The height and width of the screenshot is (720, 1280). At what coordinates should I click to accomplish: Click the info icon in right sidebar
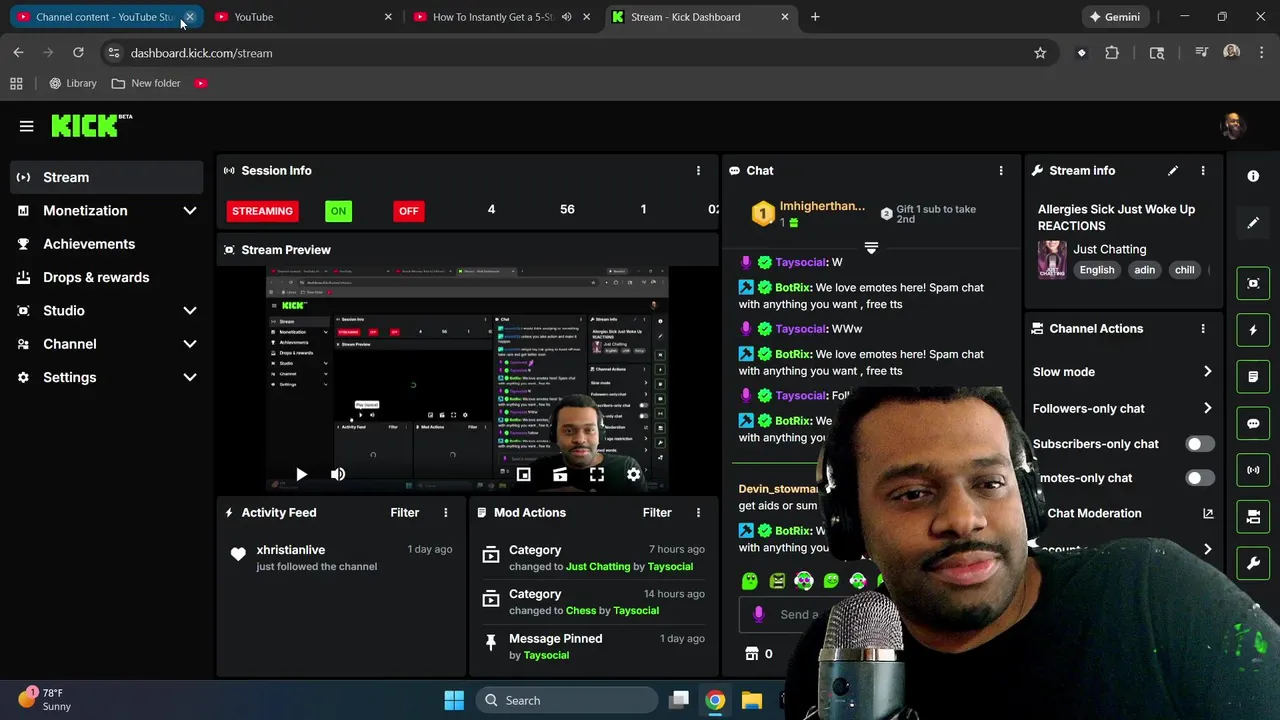pos(1253,176)
